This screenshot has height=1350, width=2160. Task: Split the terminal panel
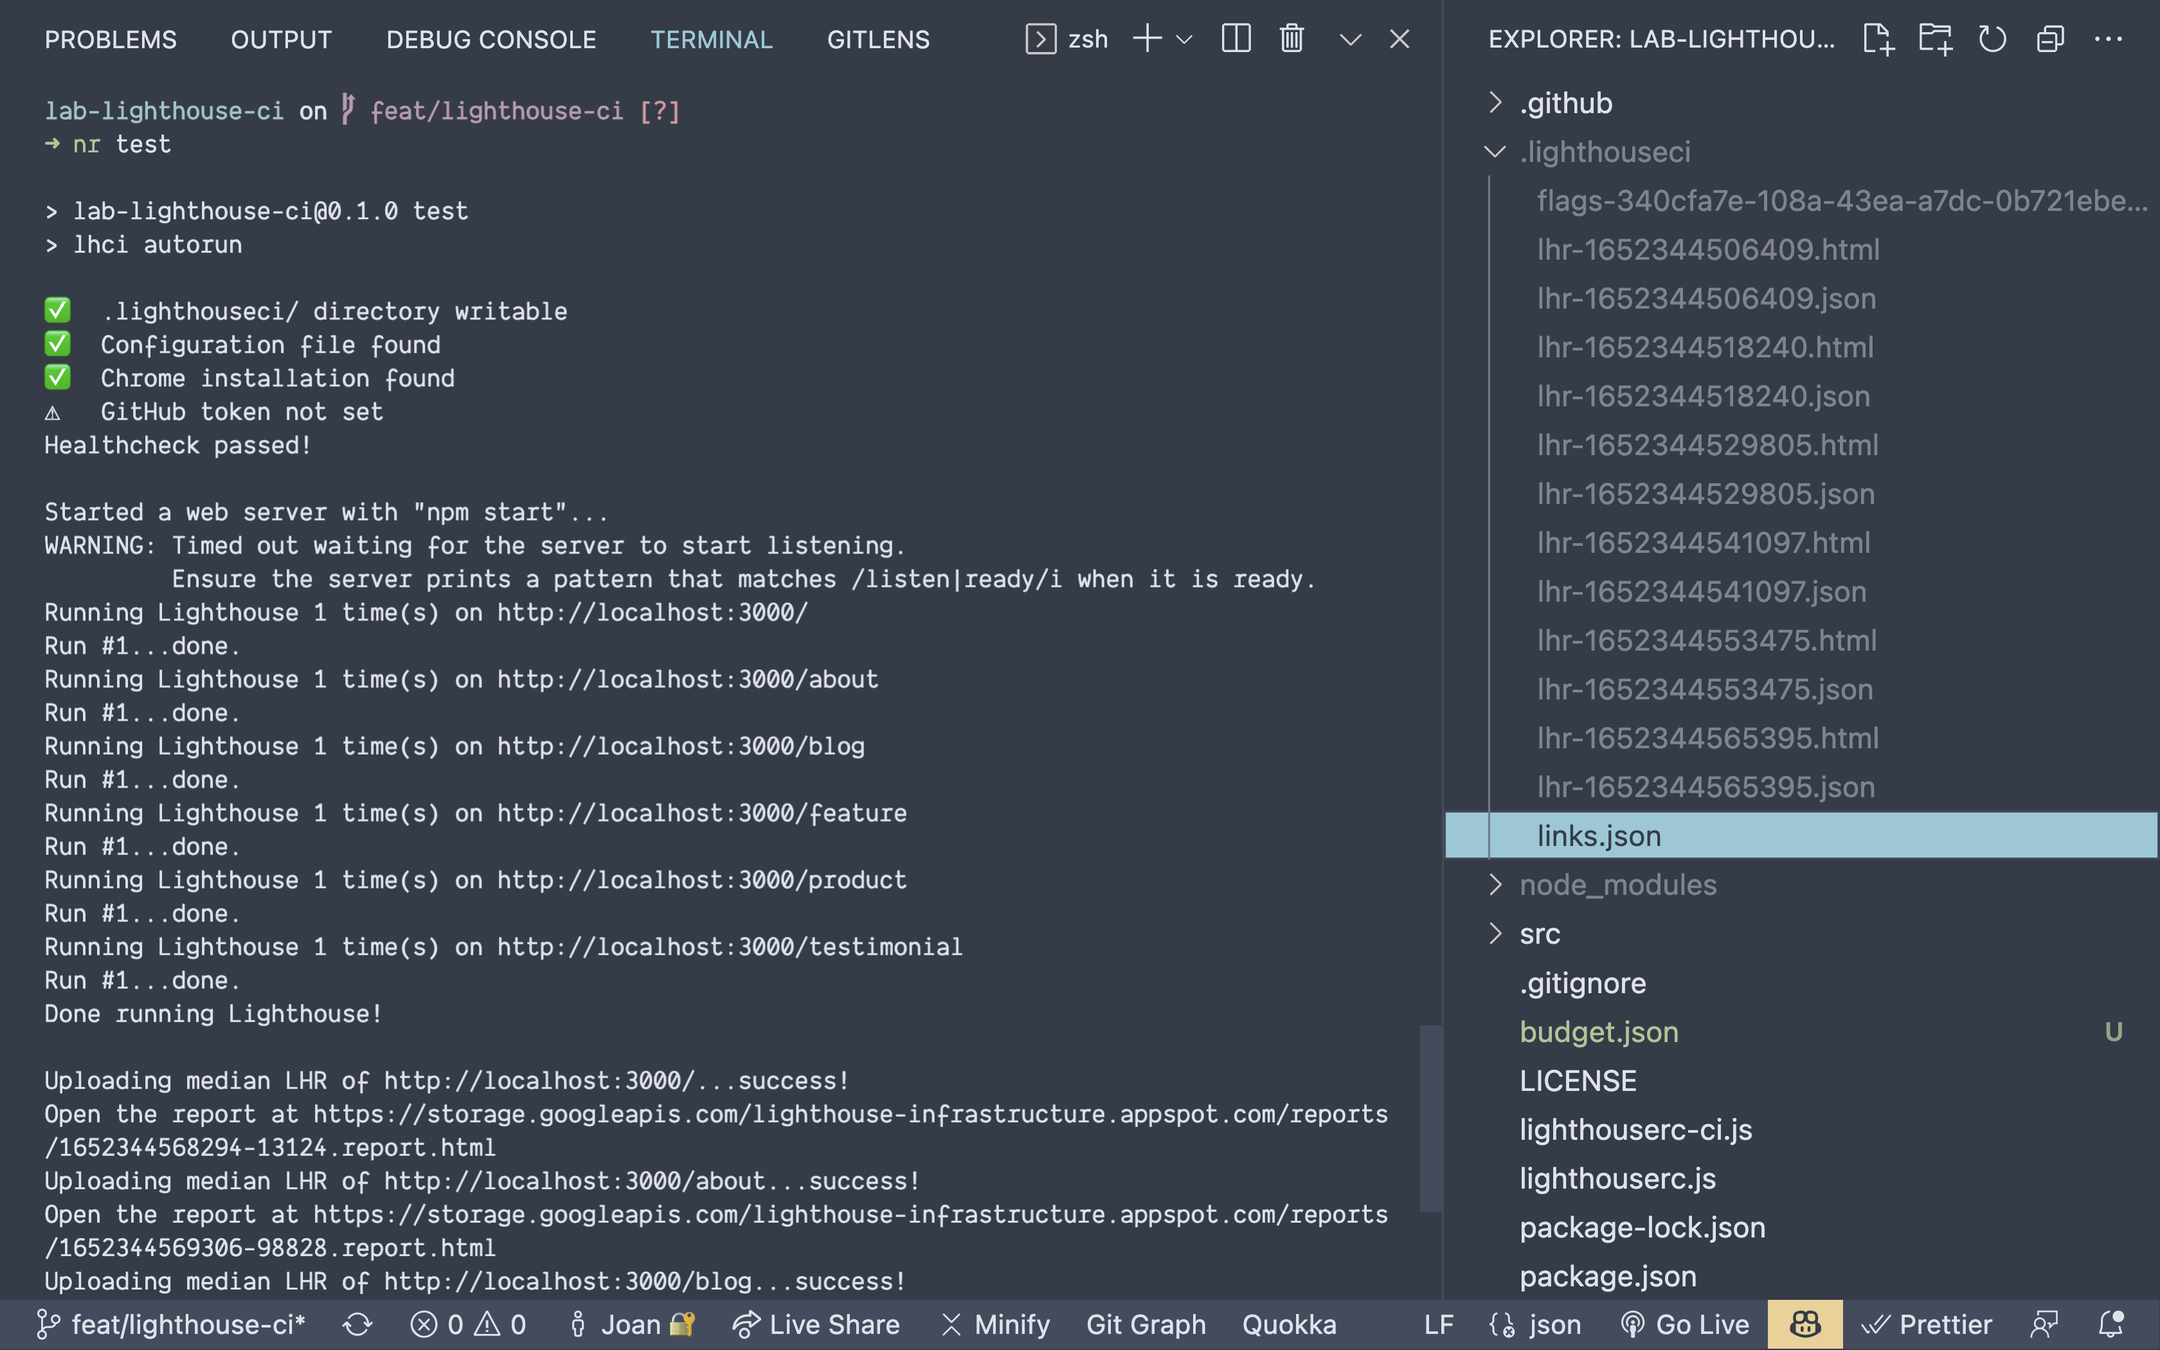coord(1236,39)
